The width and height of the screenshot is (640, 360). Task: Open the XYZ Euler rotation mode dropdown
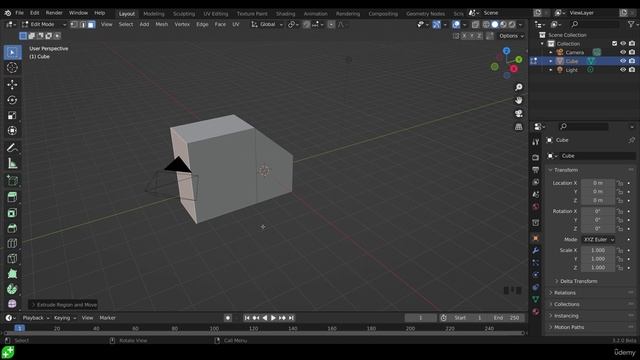598,240
